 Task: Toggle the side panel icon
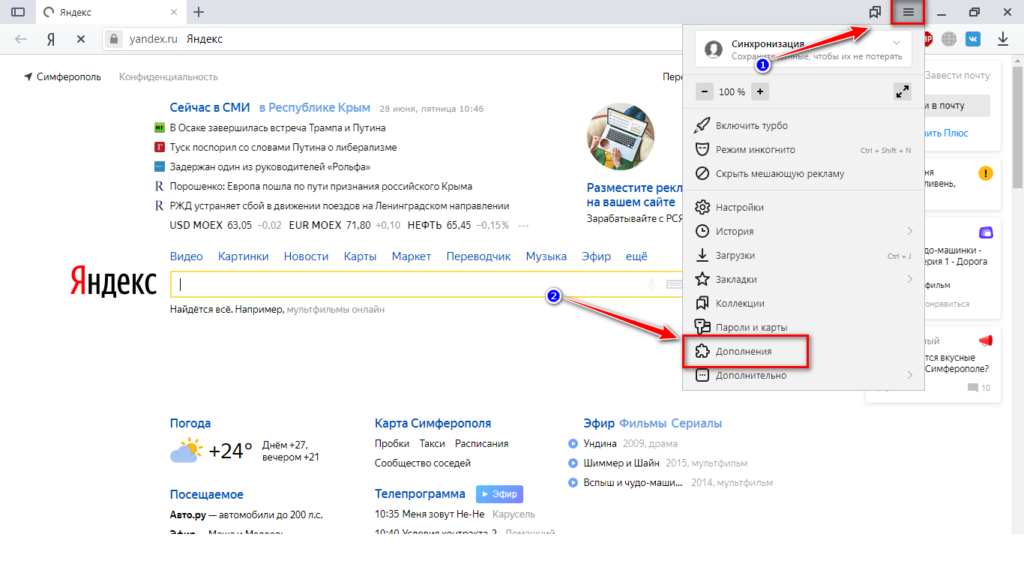[18, 12]
